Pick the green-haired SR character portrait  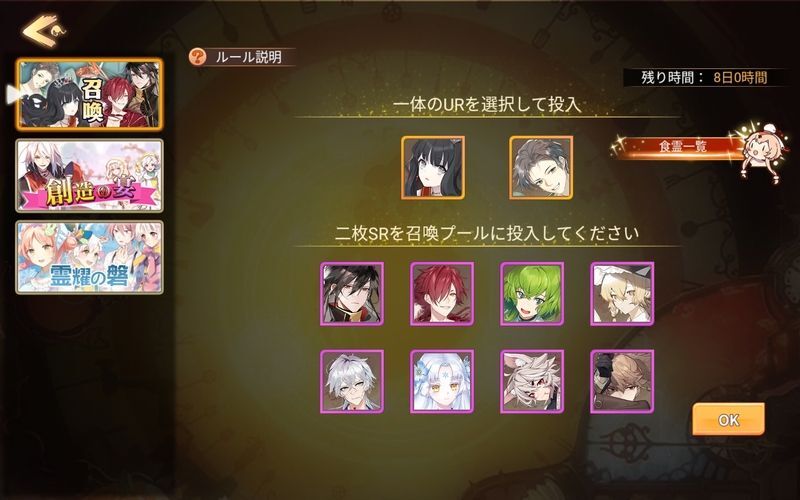pos(532,294)
